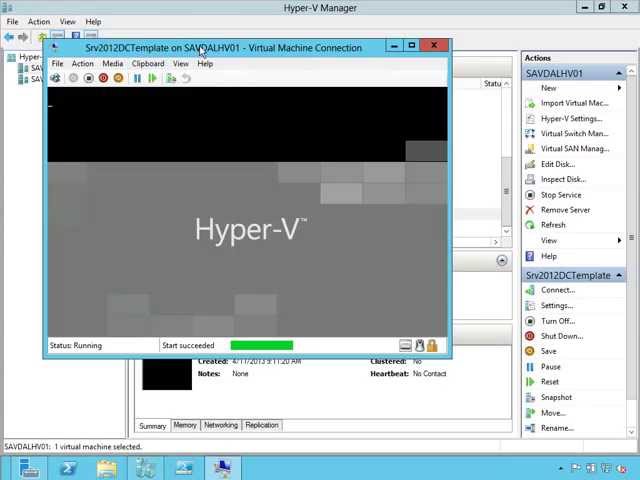
Task: Open Virtual Switch Manager action
Action: [574, 133]
